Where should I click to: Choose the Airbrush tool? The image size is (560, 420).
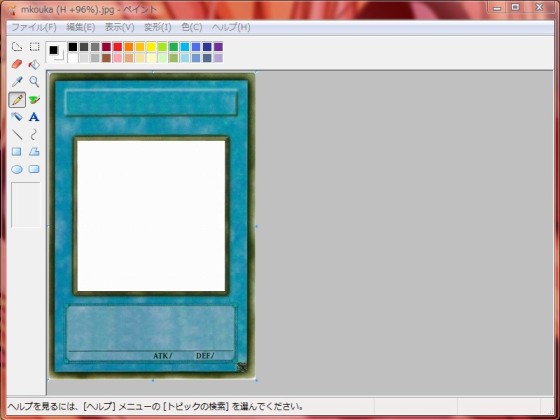[x=17, y=117]
